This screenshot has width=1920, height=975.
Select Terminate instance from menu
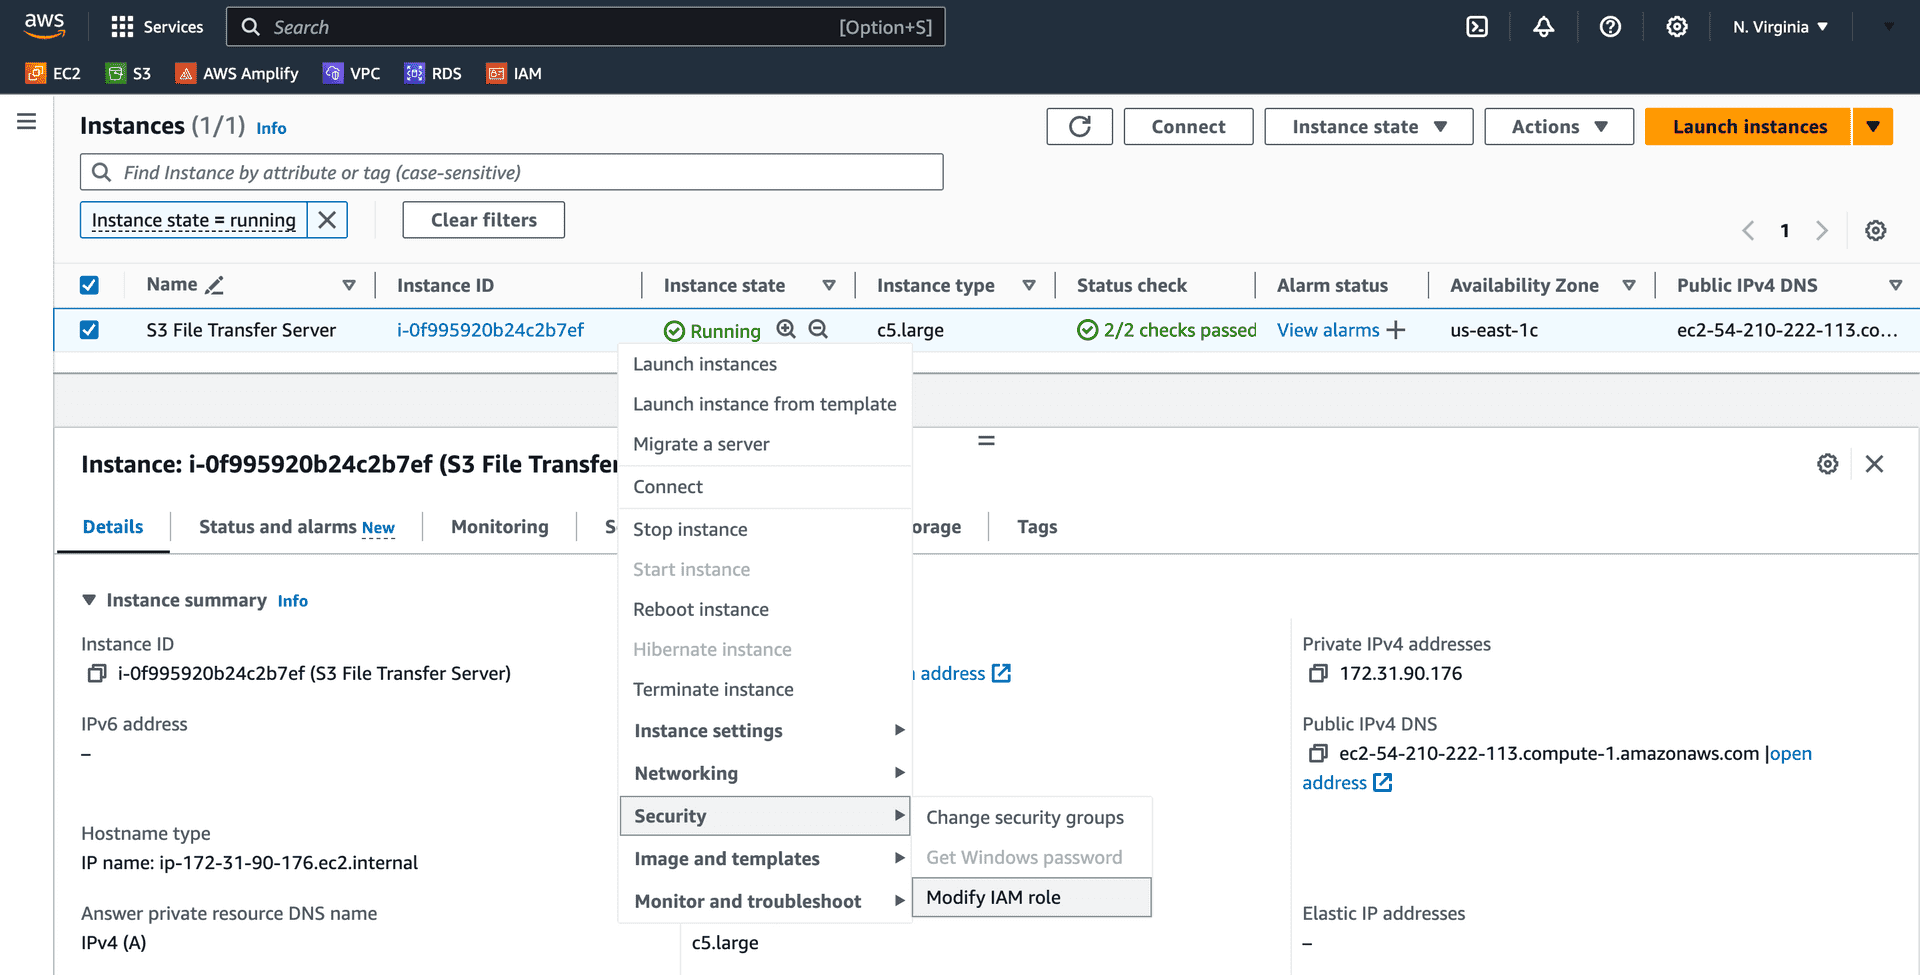tap(765, 689)
